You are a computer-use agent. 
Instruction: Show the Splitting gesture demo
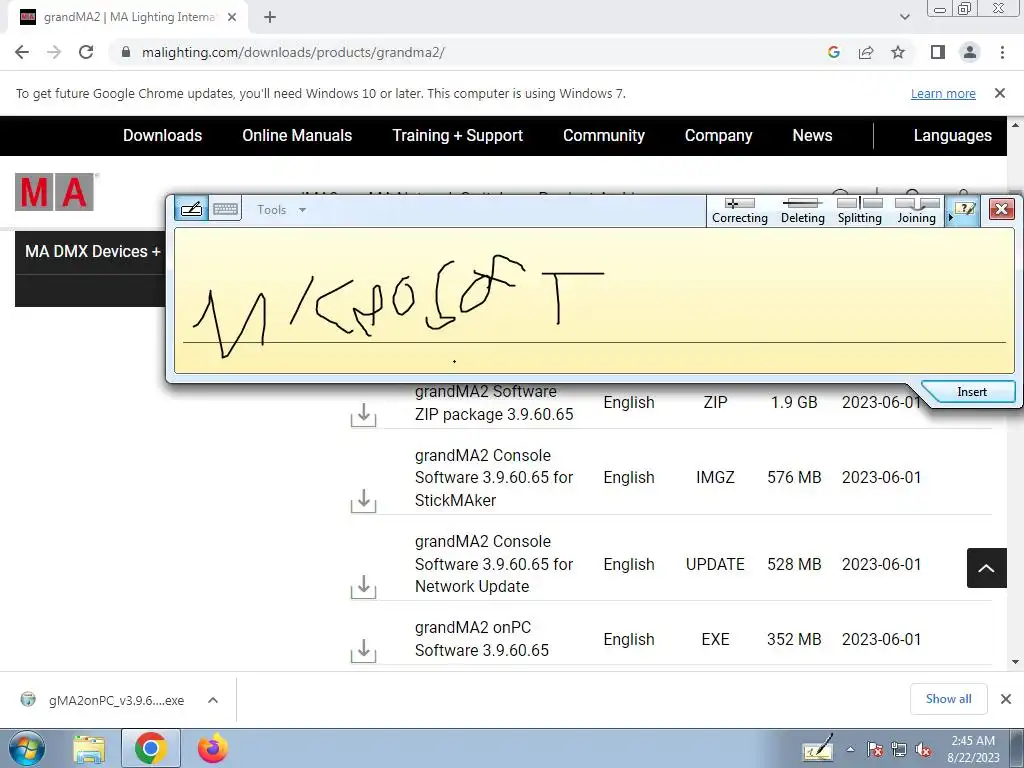point(859,211)
